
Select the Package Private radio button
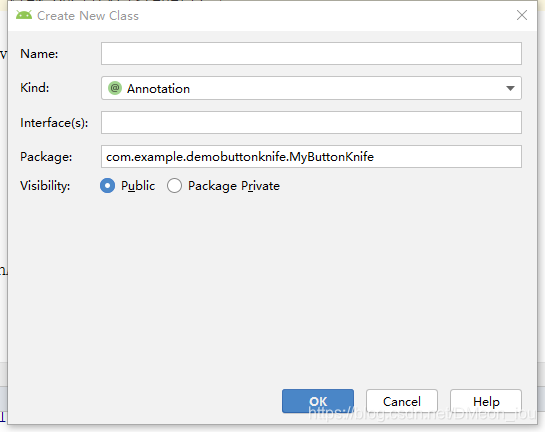pyautogui.click(x=174, y=186)
